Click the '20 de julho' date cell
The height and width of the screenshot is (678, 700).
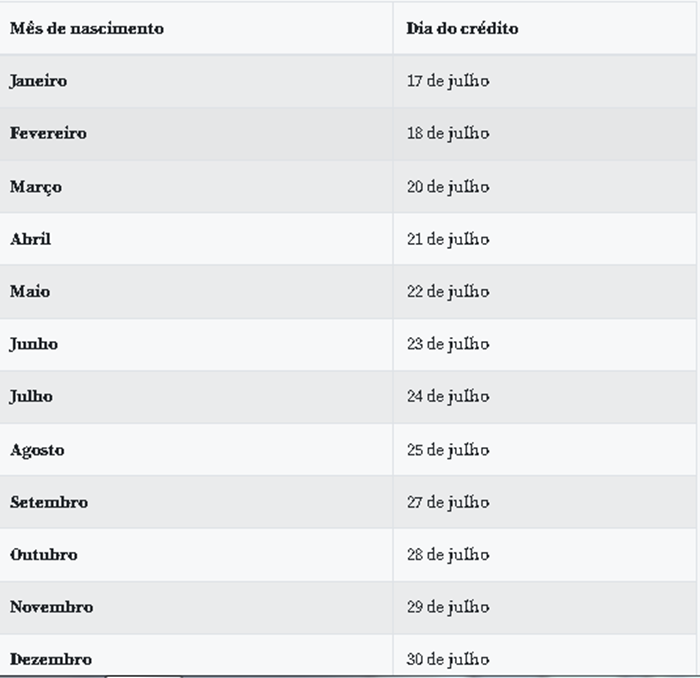click(x=448, y=187)
